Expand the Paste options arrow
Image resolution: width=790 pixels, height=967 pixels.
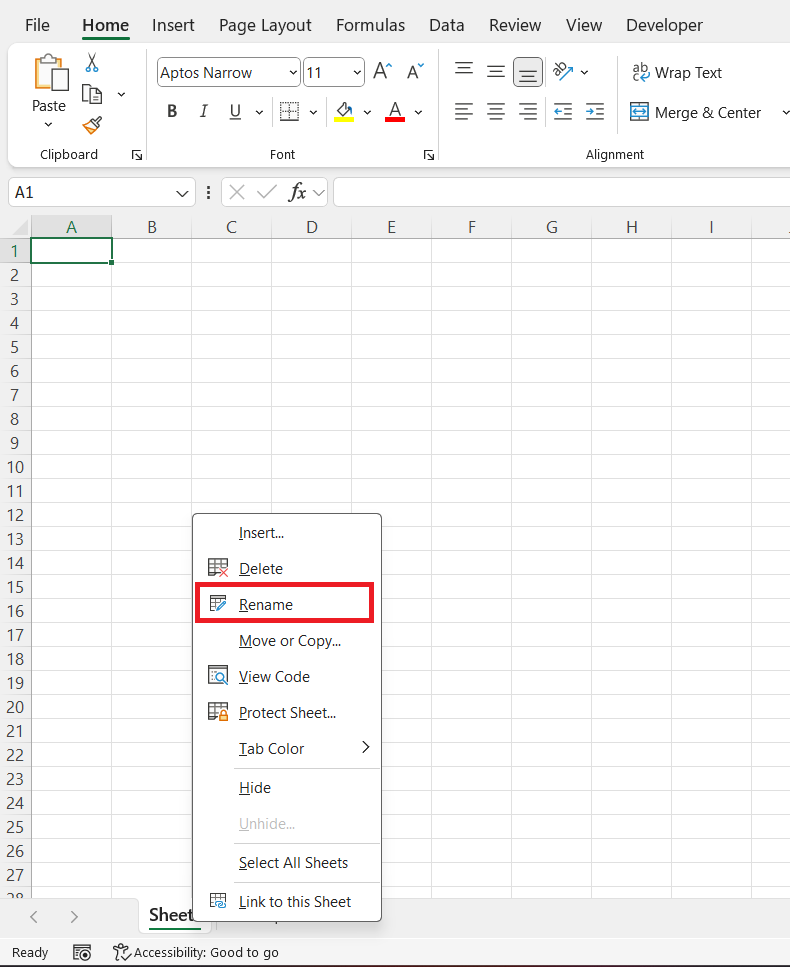point(49,125)
